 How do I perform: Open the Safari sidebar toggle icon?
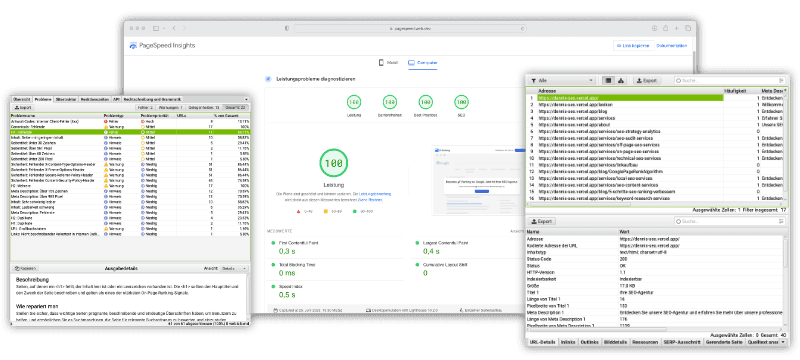pos(157,29)
